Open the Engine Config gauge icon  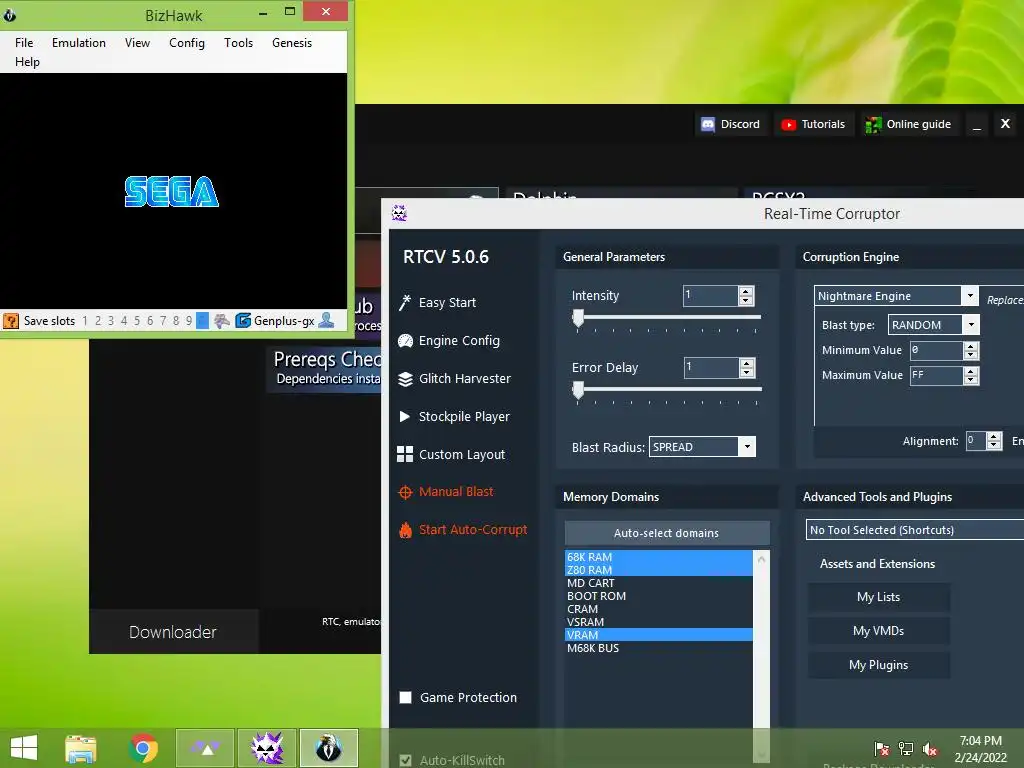point(405,340)
